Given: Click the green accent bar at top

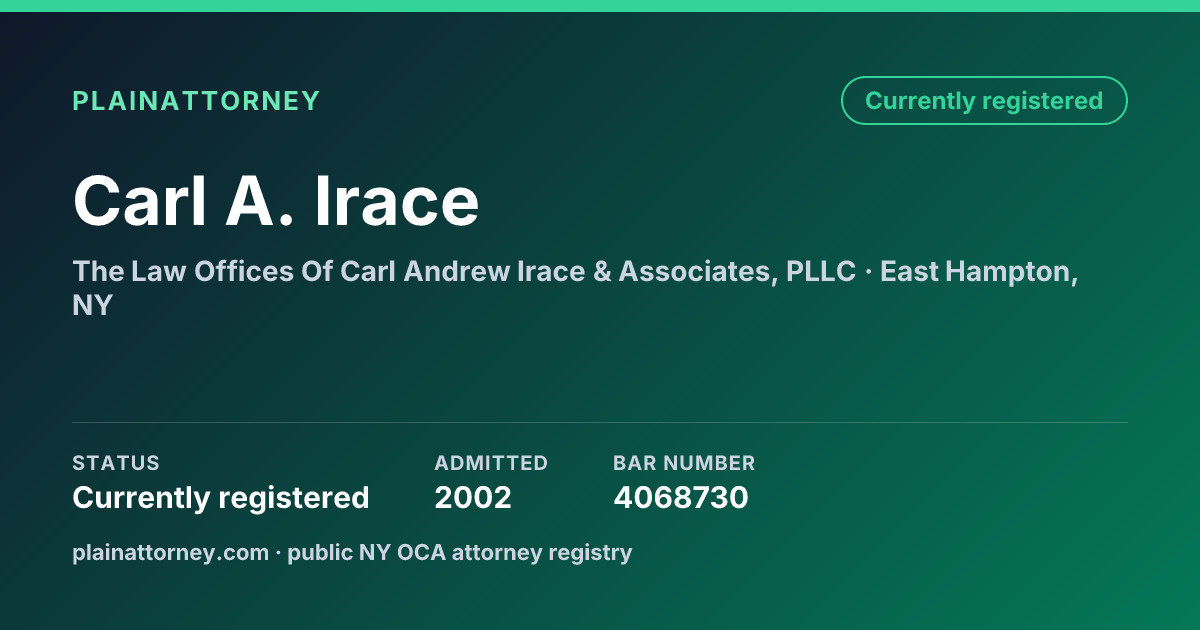Looking at the screenshot, I should [x=600, y=6].
